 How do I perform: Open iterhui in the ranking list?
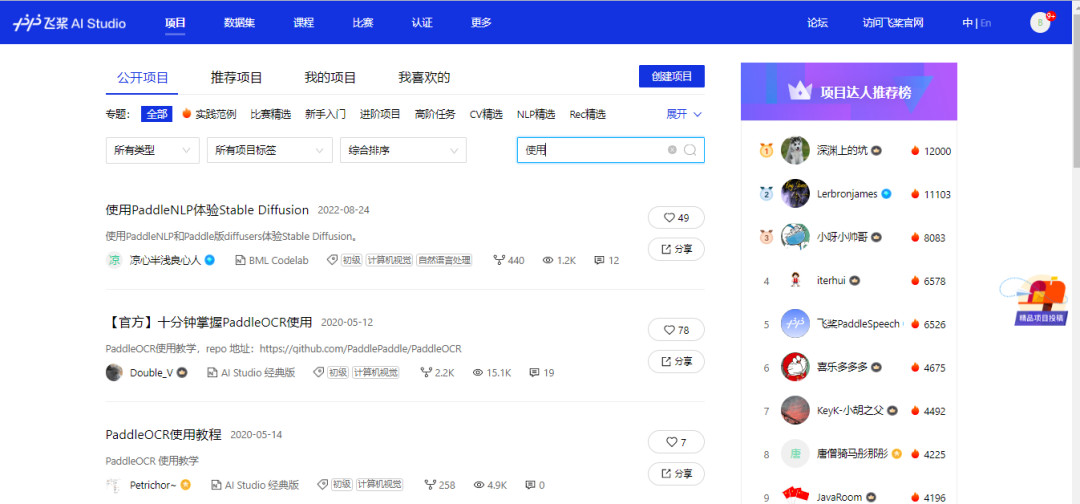(x=832, y=281)
